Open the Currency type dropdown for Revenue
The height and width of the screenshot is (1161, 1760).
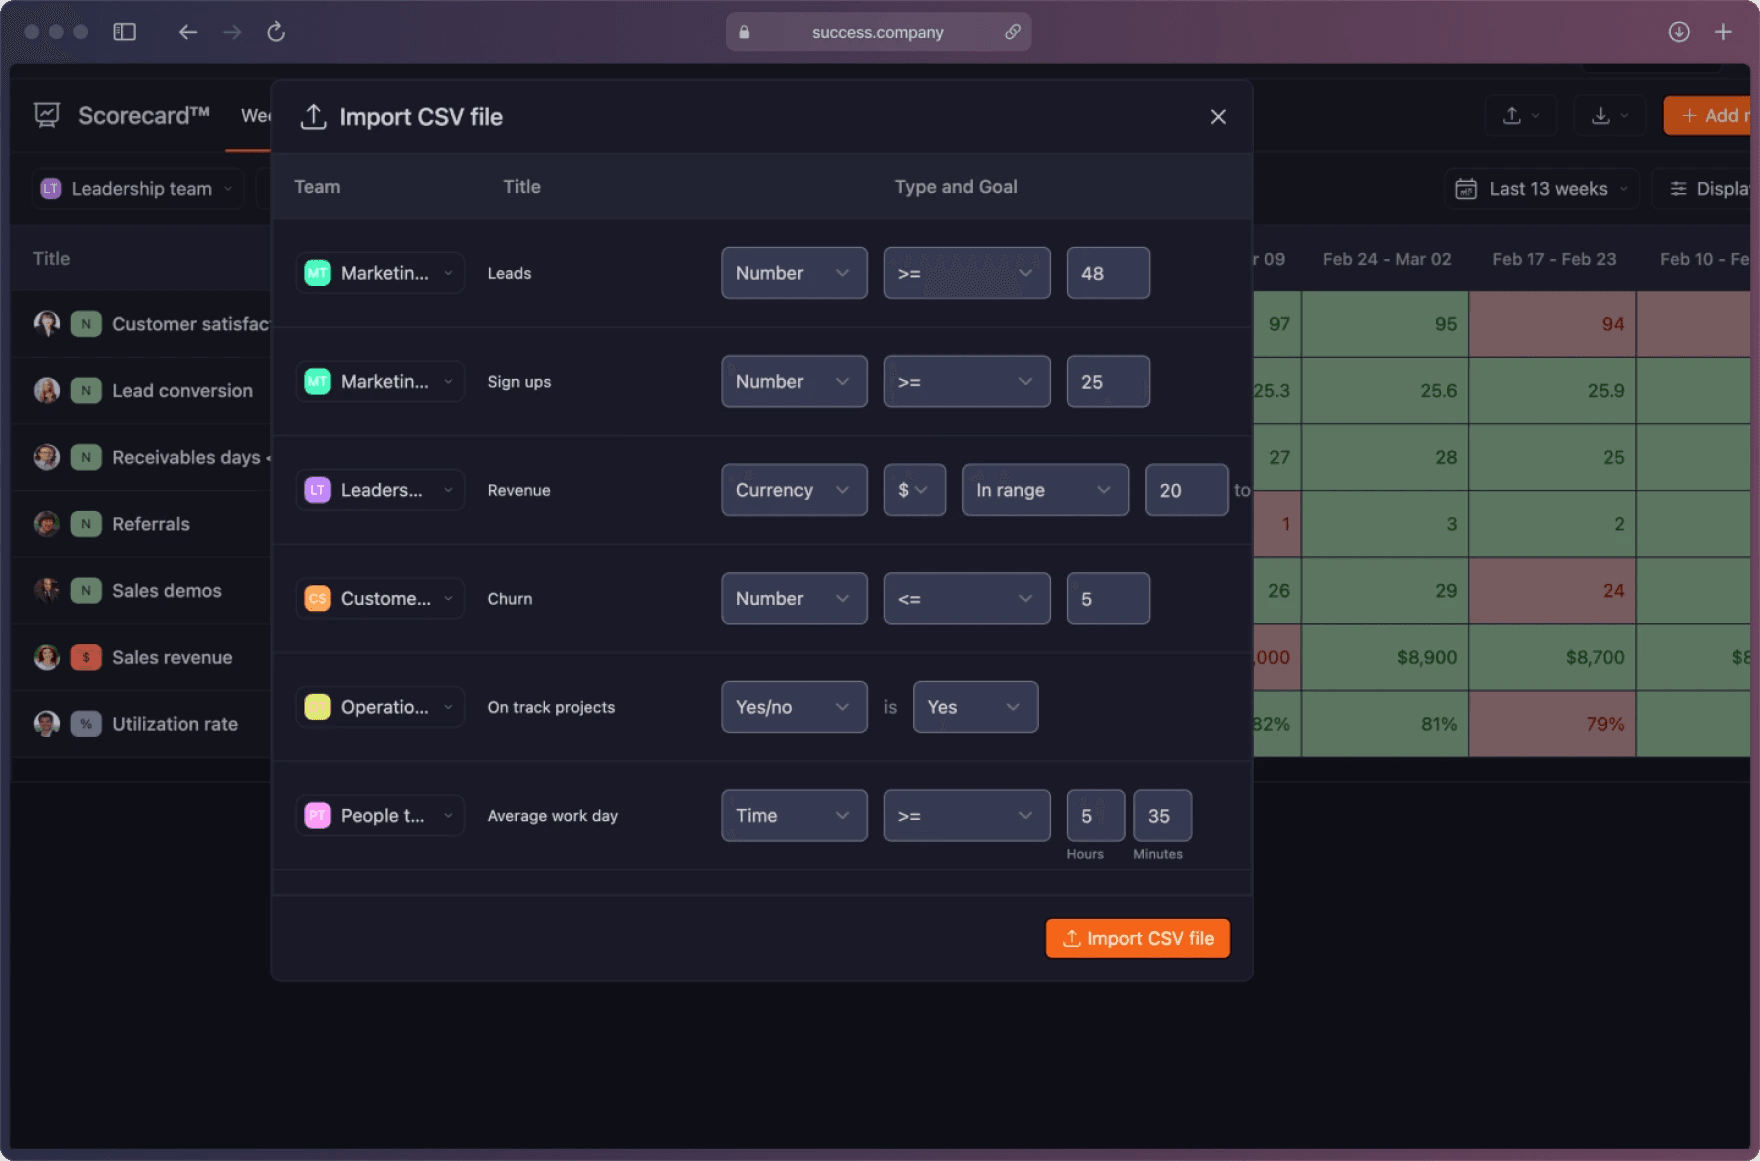click(x=794, y=490)
